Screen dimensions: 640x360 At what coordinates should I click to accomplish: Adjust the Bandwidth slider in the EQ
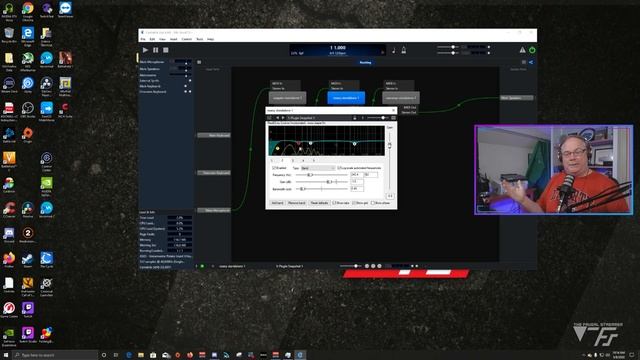pyautogui.click(x=322, y=189)
